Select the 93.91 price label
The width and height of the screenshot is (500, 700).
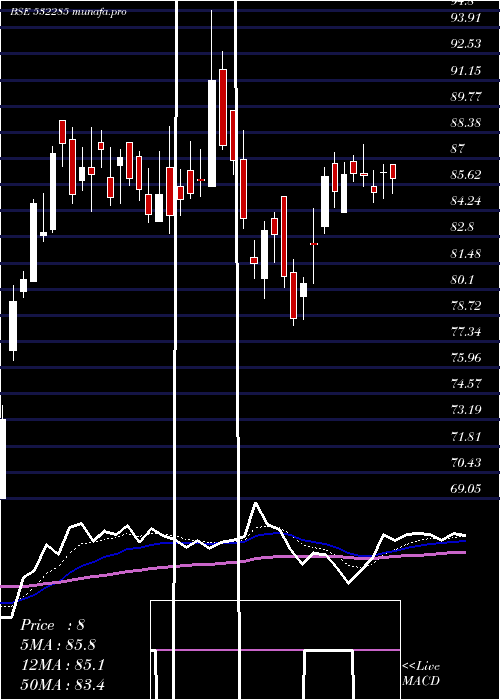pyautogui.click(x=466, y=18)
